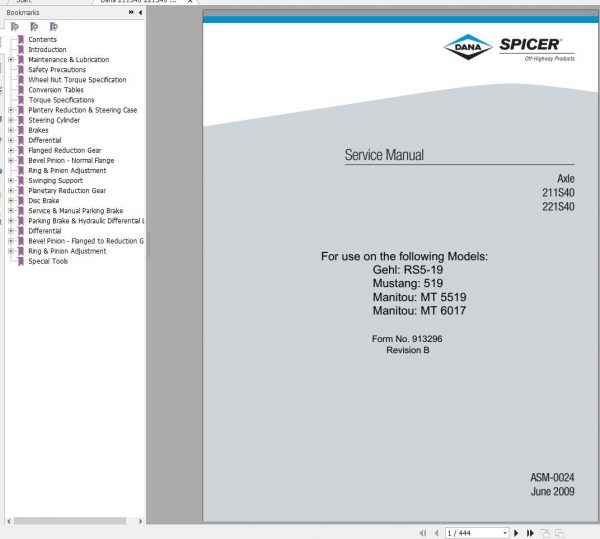The image size is (600, 539).
Task: Click the Service Manual heading on the page
Action: point(384,155)
